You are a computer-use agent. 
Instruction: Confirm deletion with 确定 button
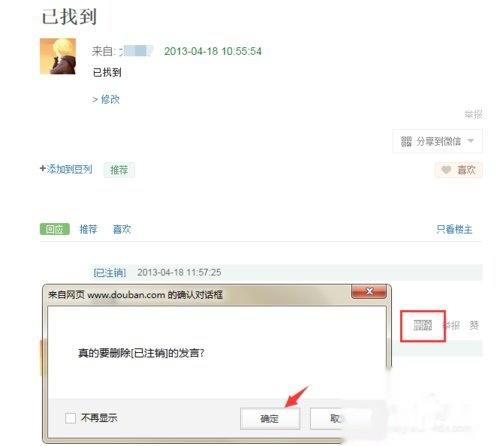pyautogui.click(x=270, y=419)
